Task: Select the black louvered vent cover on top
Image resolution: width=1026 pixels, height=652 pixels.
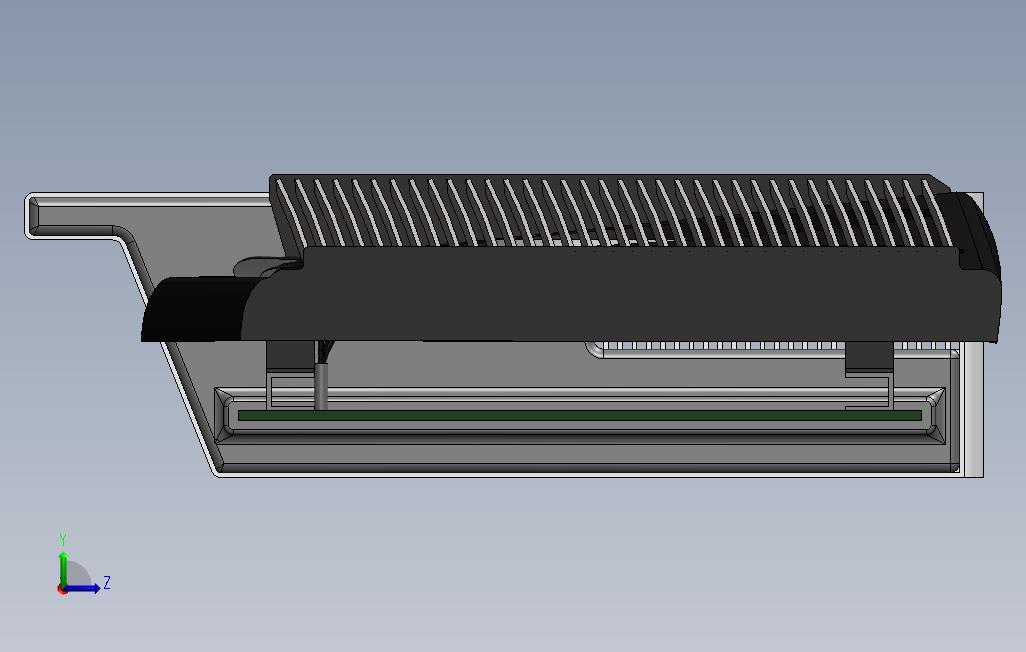Action: pyautogui.click(x=612, y=211)
